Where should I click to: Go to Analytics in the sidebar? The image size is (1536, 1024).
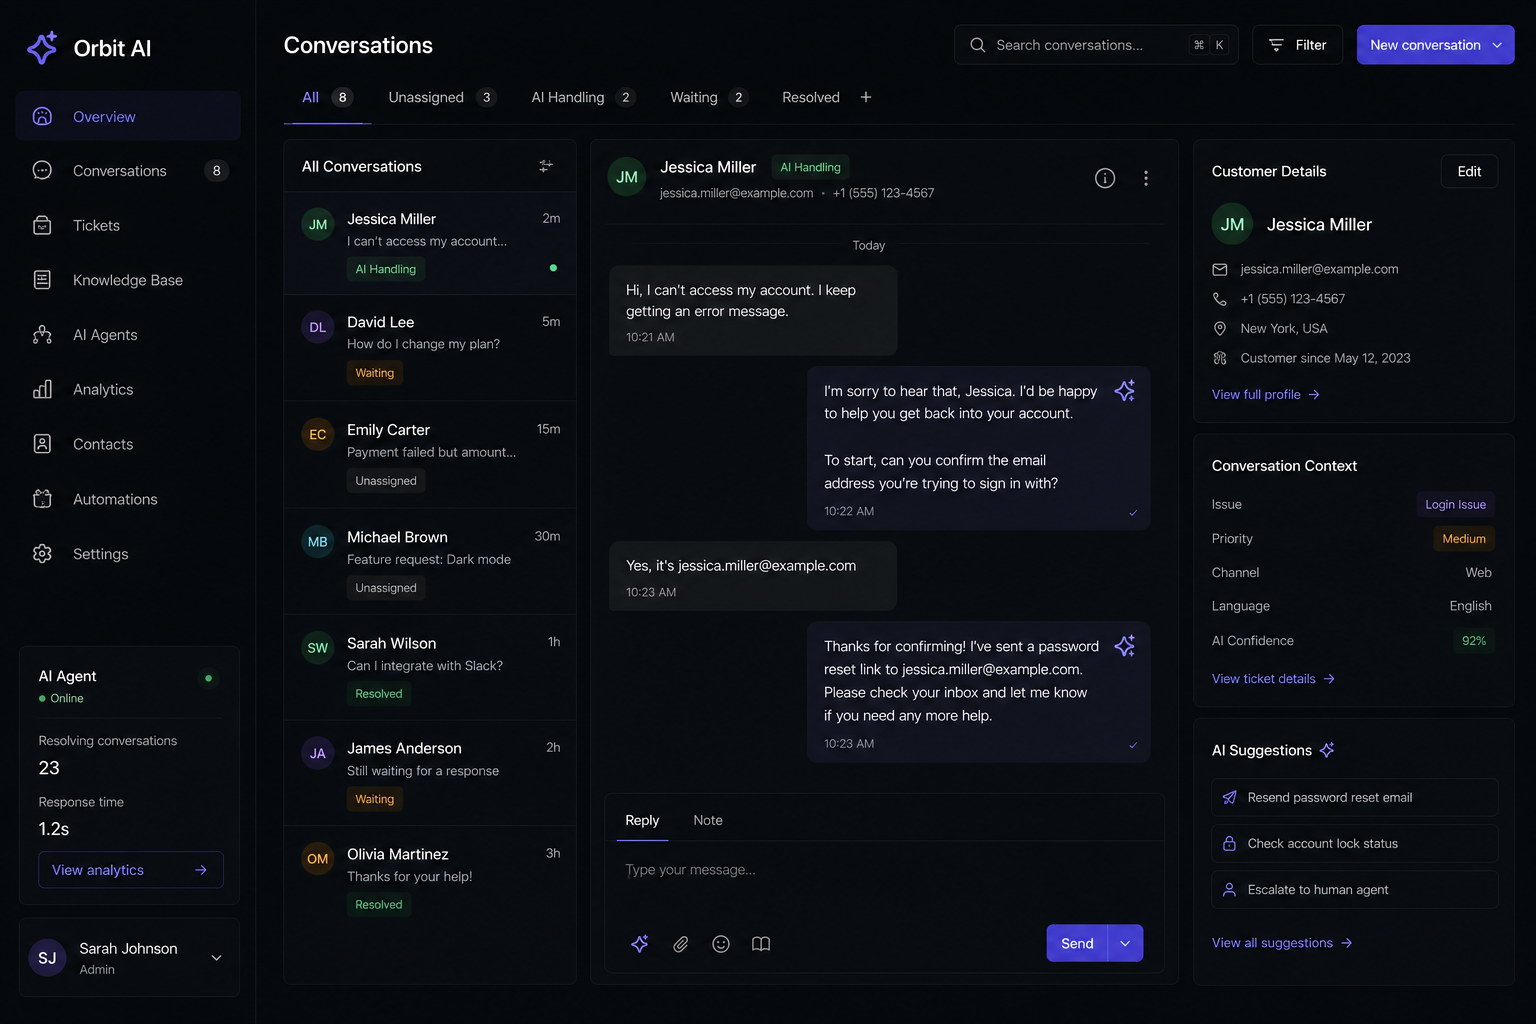point(128,390)
